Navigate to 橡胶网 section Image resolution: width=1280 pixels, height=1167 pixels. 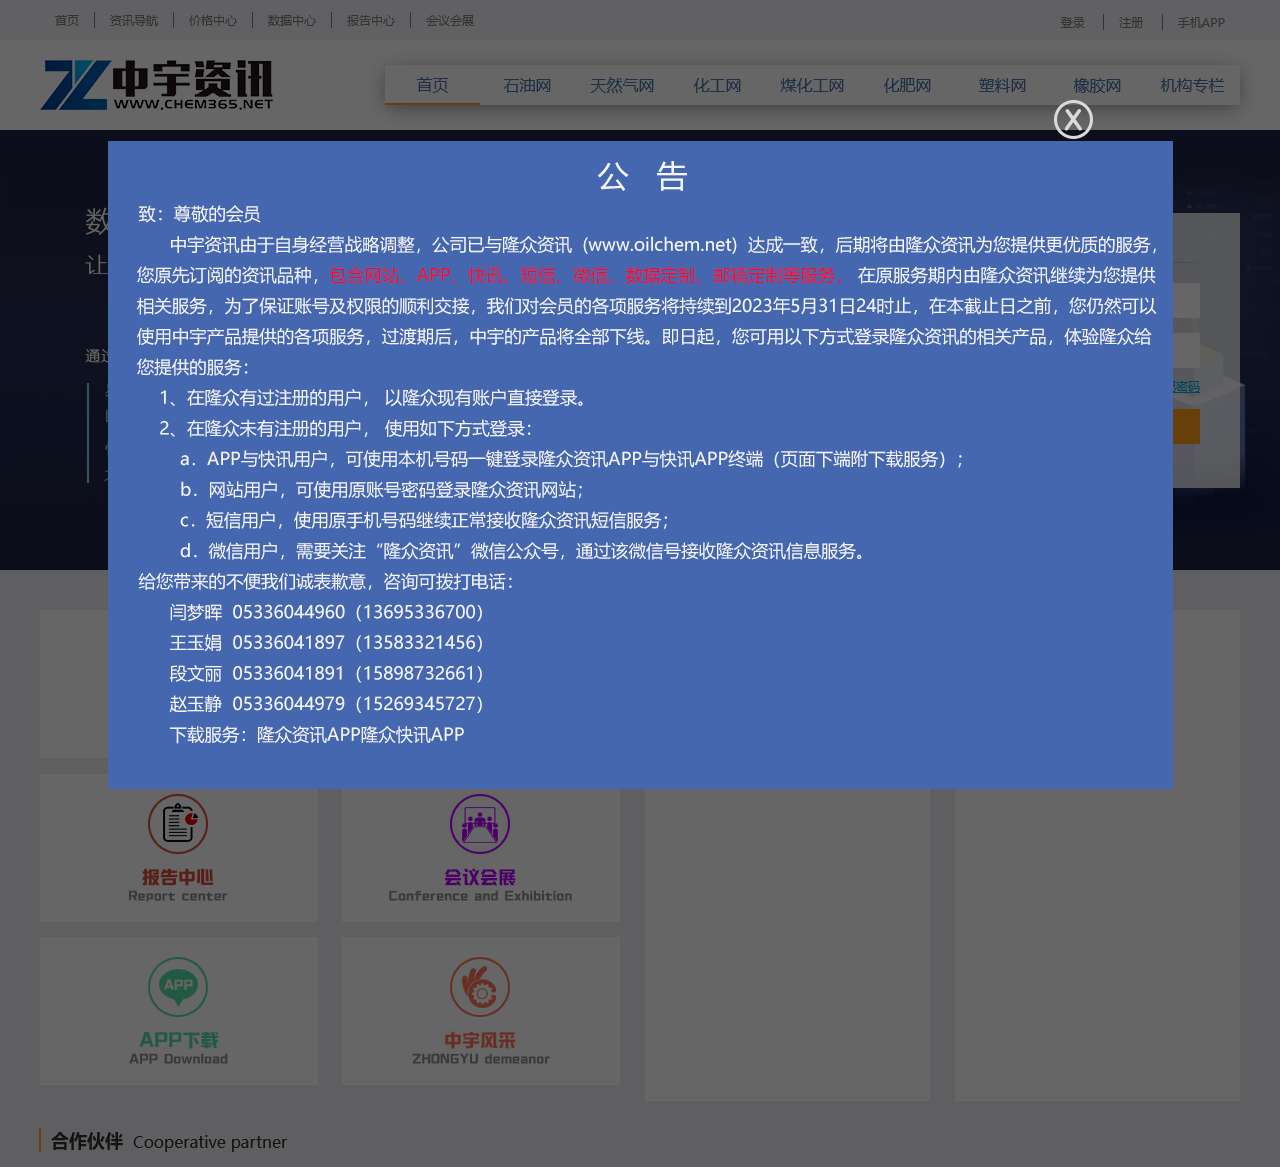point(1097,86)
